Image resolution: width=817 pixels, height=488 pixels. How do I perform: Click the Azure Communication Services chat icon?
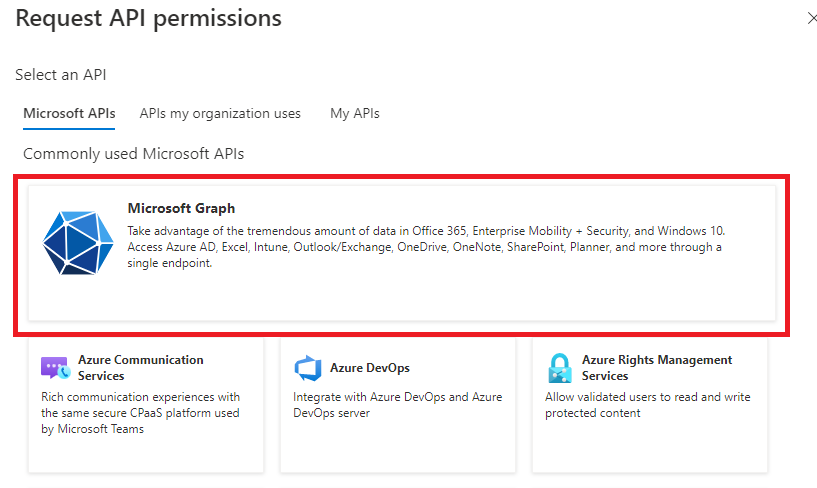[55, 368]
